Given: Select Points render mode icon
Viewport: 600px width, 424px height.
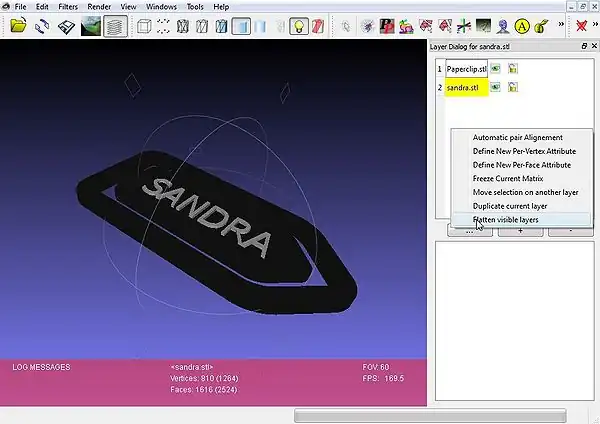Looking at the screenshot, I should click(x=162, y=26).
